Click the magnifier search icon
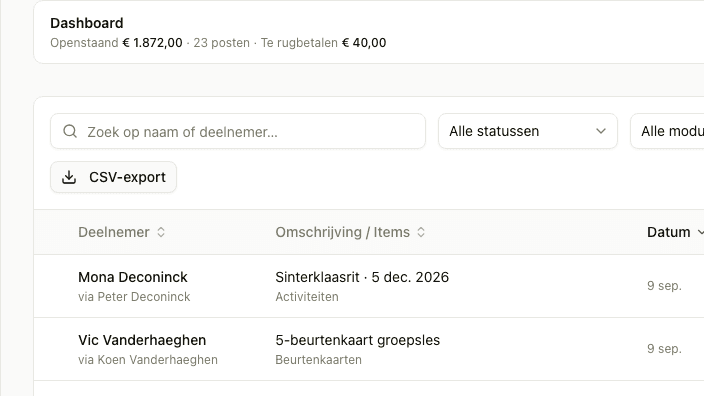704x396 pixels. (70, 132)
